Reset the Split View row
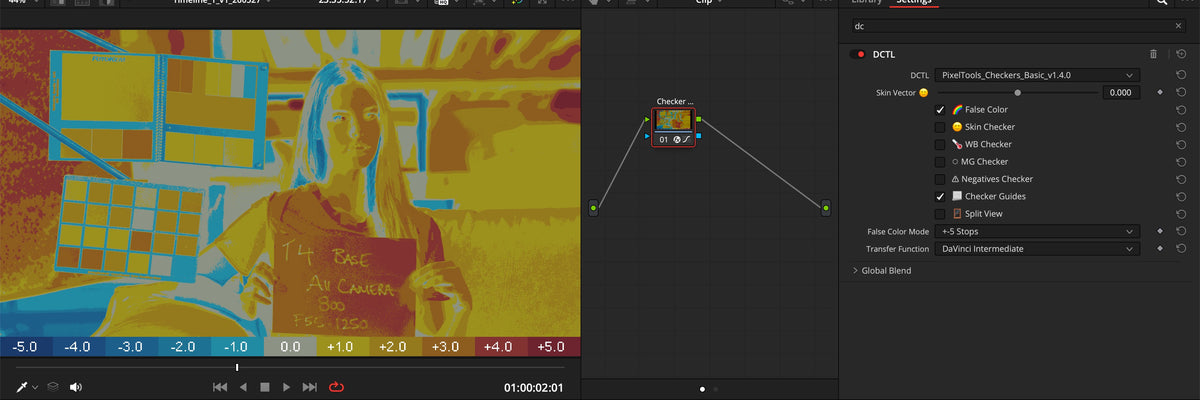This screenshot has width=1200, height=400. point(1181,213)
